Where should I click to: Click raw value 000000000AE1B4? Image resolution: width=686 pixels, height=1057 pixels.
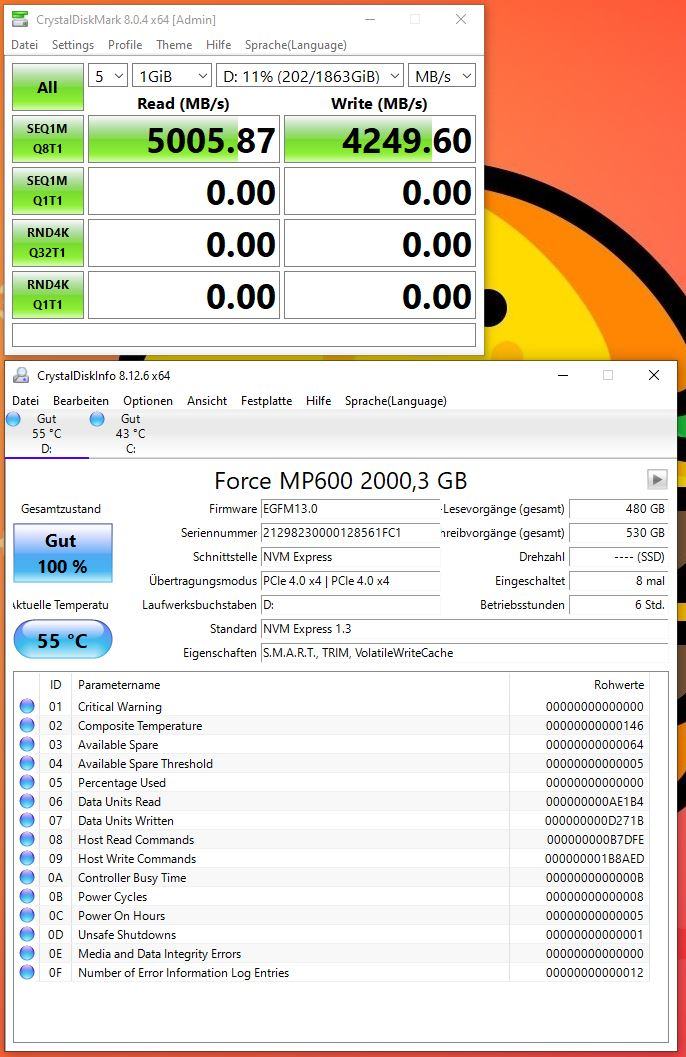(594, 802)
